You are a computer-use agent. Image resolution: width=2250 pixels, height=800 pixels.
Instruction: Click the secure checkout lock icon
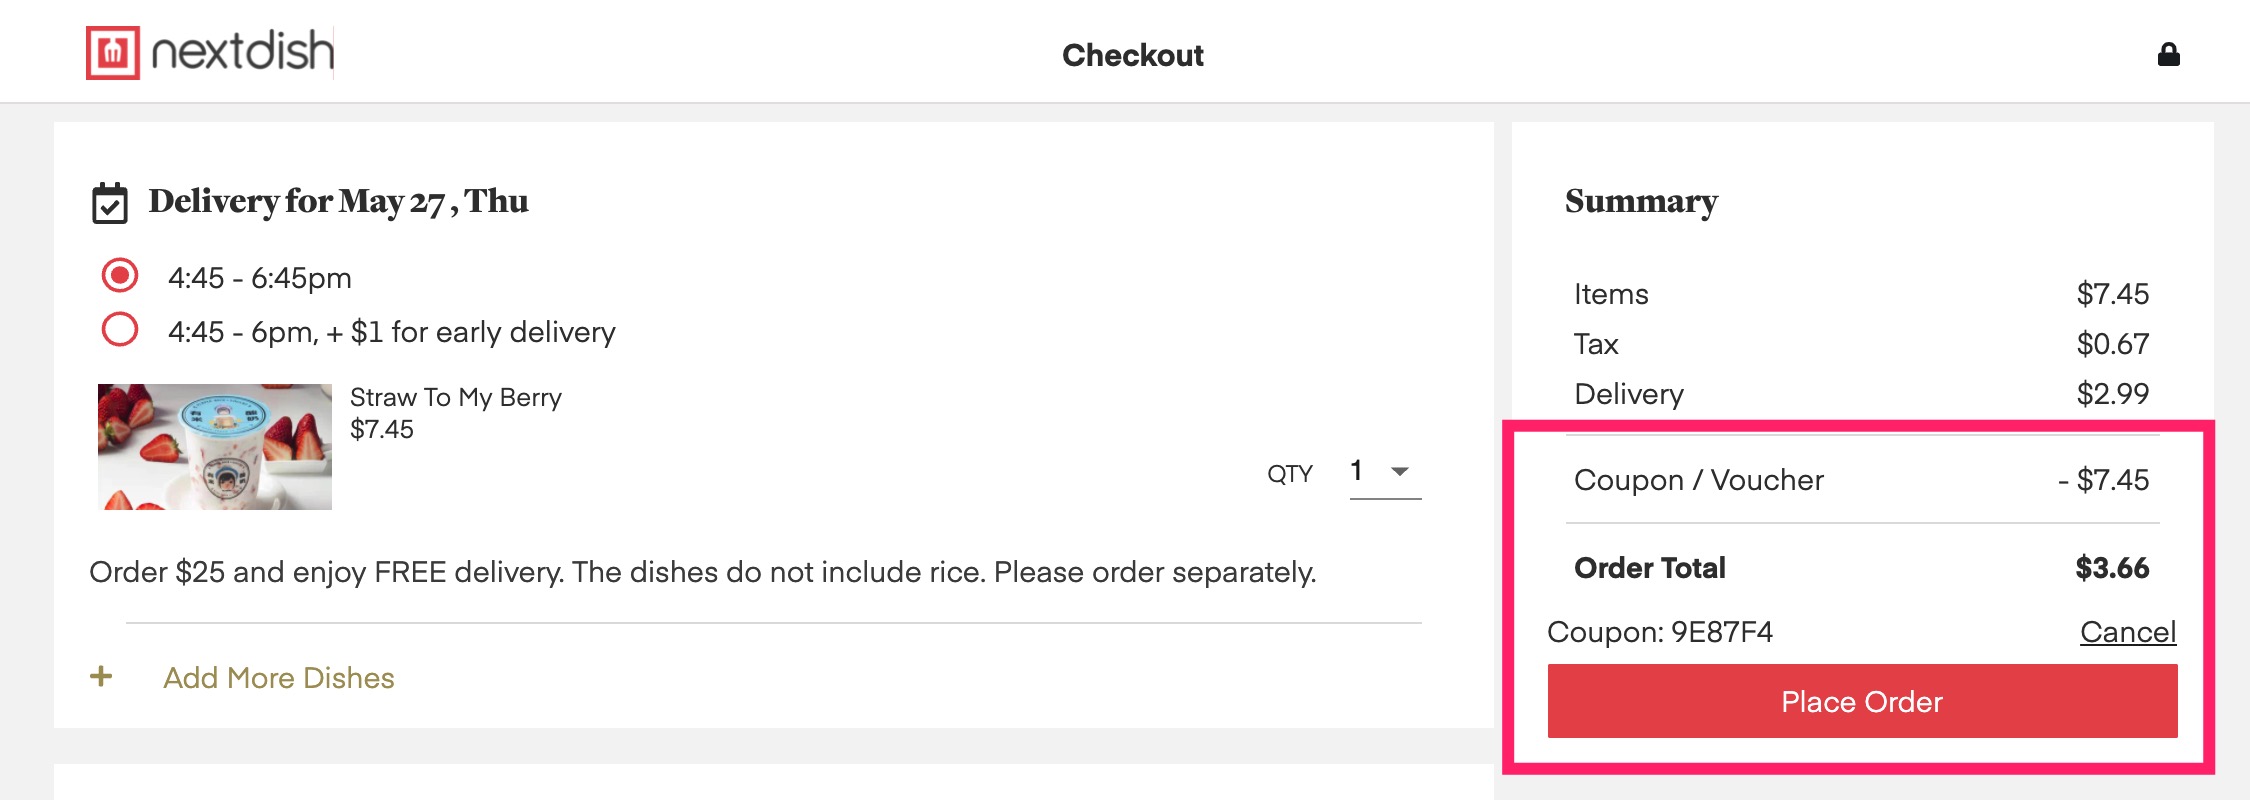(x=2168, y=55)
